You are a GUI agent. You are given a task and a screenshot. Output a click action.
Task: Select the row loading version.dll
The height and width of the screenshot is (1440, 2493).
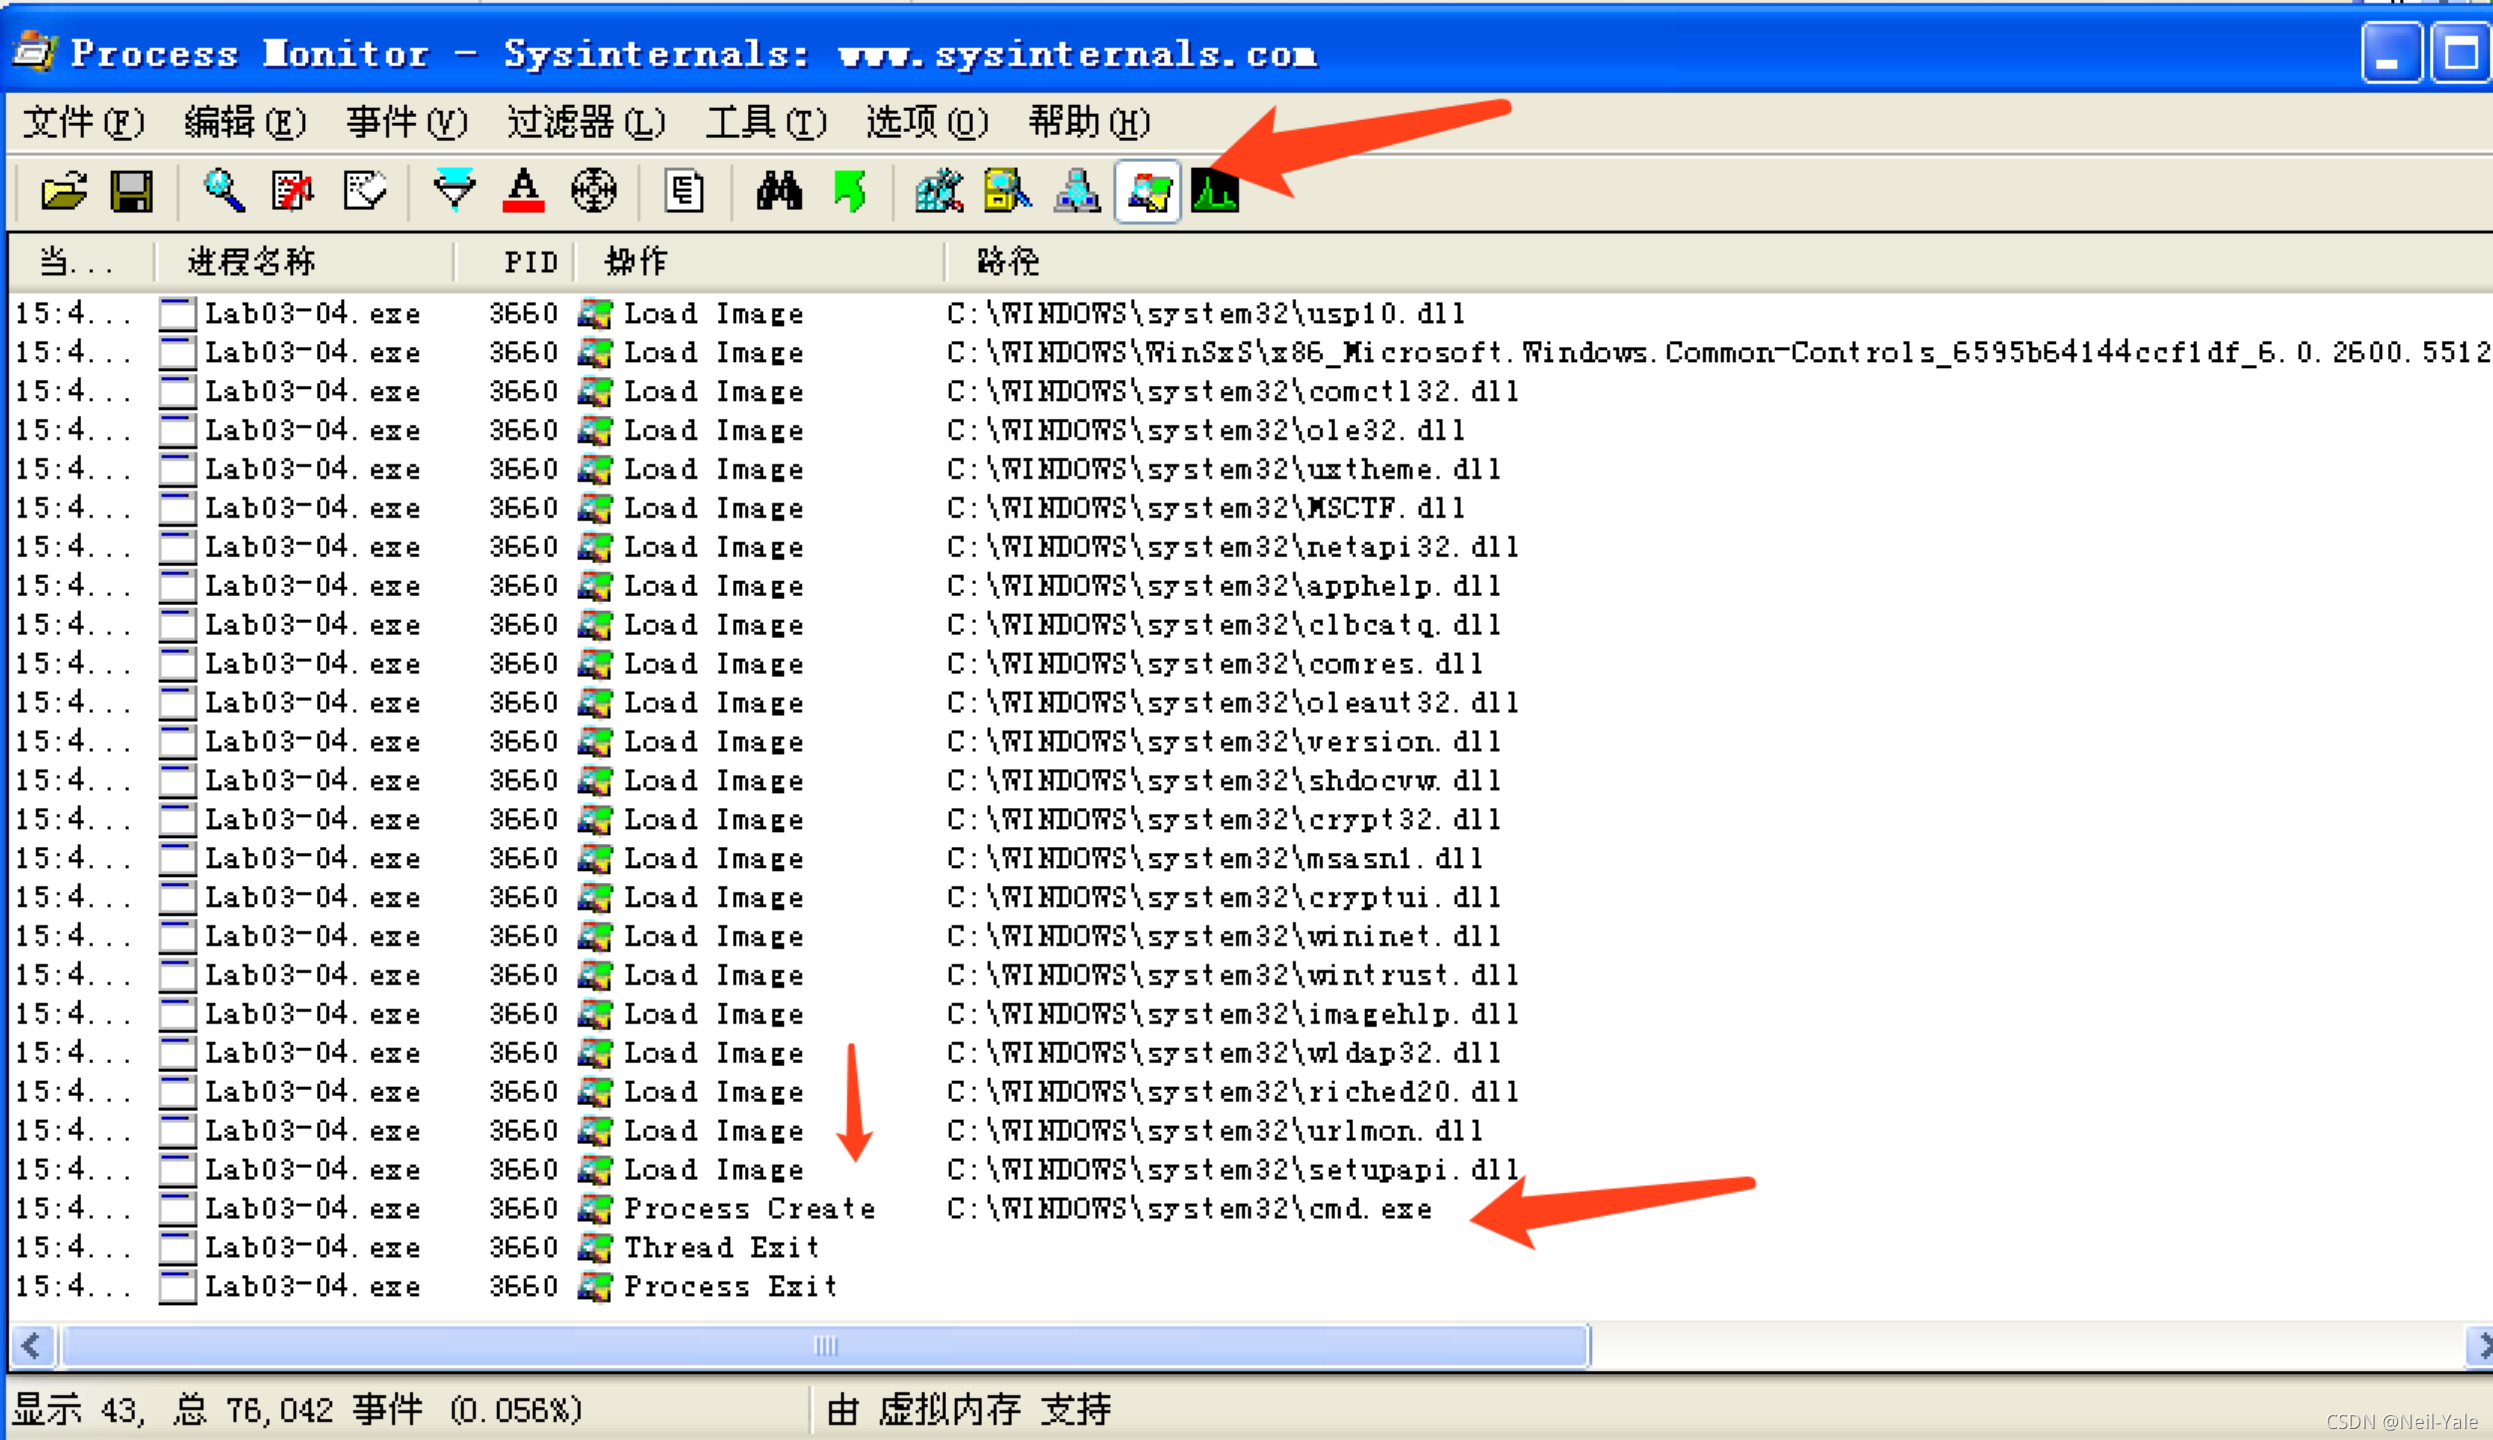click(x=1250, y=742)
